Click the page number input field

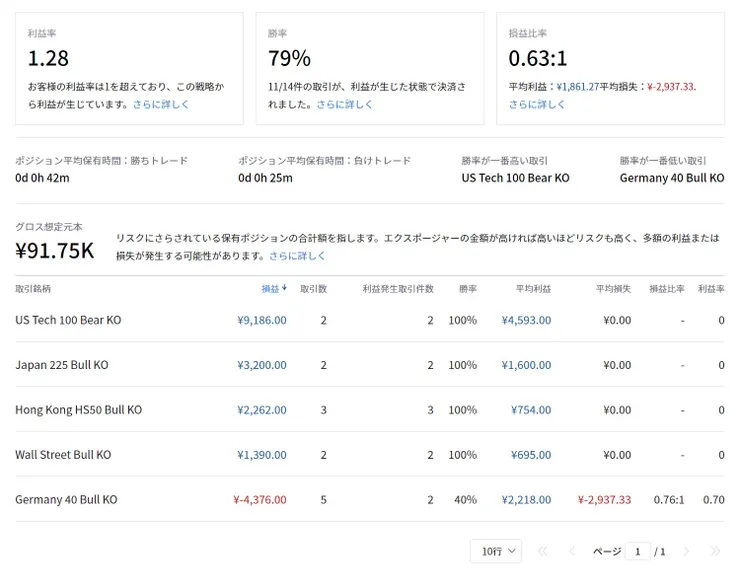coord(638,551)
